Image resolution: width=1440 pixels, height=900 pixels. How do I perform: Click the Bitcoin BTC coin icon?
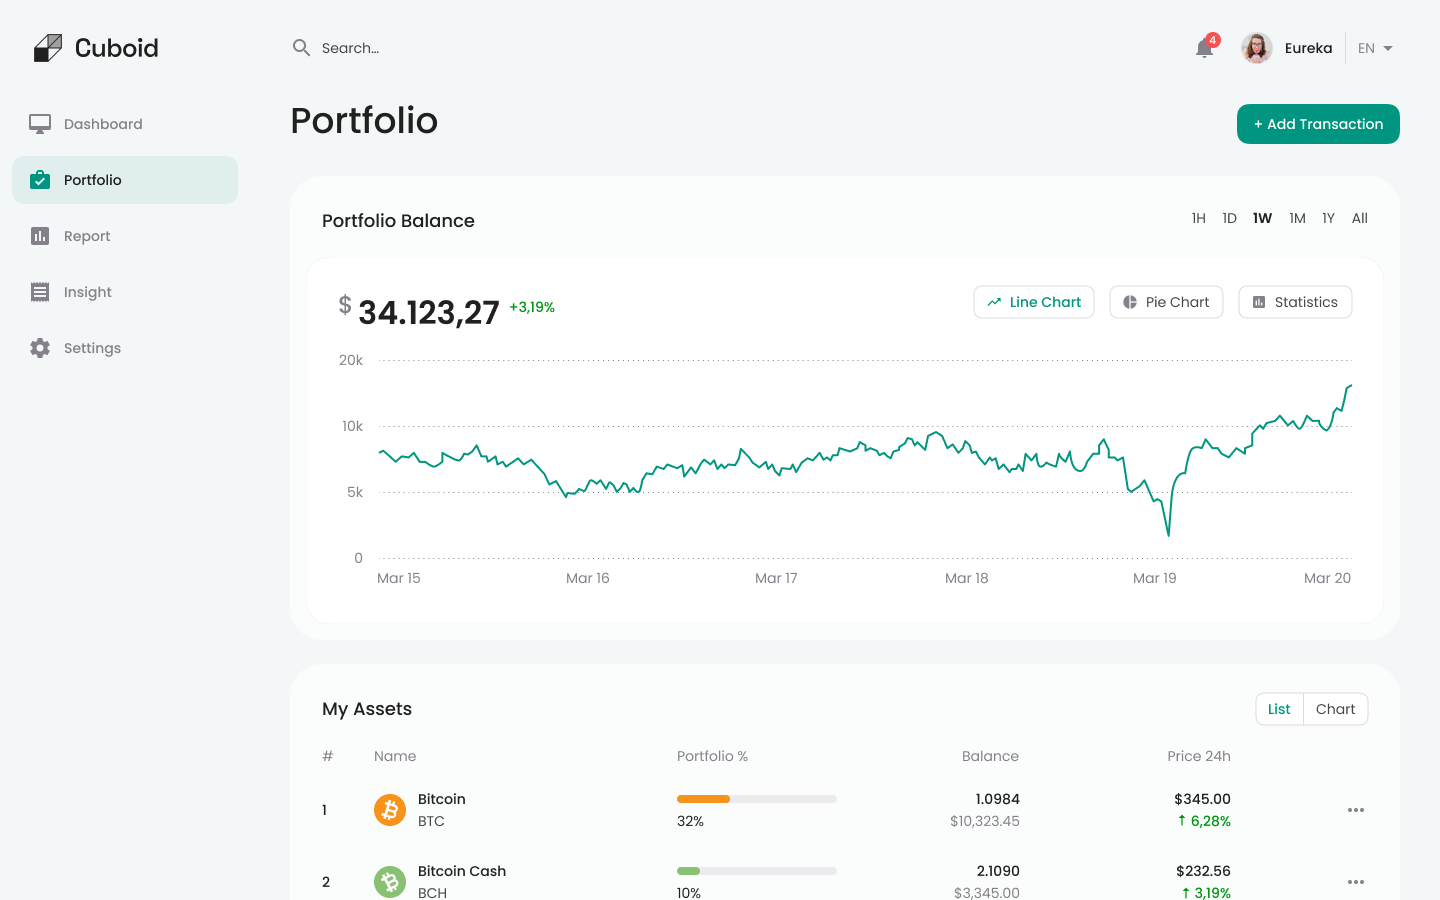[x=389, y=810]
